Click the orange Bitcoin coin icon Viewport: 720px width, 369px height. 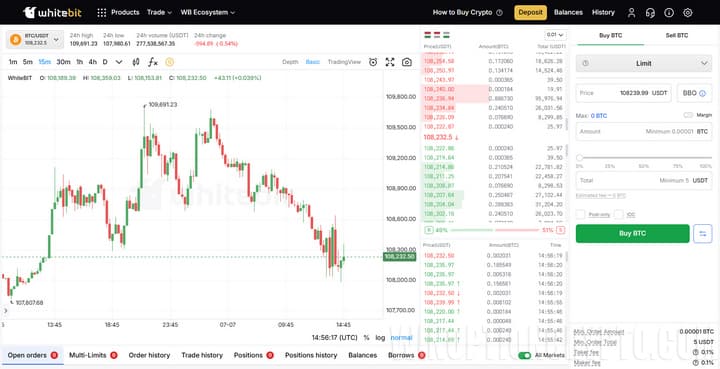point(16,39)
